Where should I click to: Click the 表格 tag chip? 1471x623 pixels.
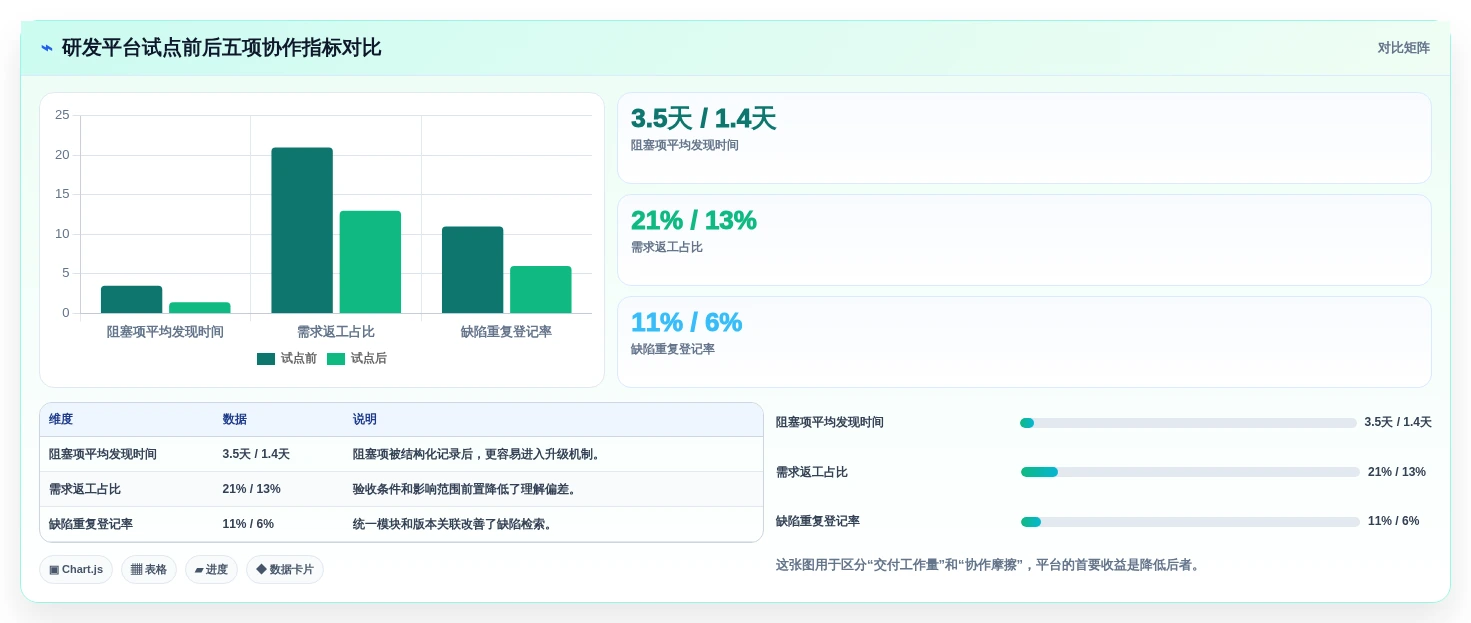click(x=149, y=570)
